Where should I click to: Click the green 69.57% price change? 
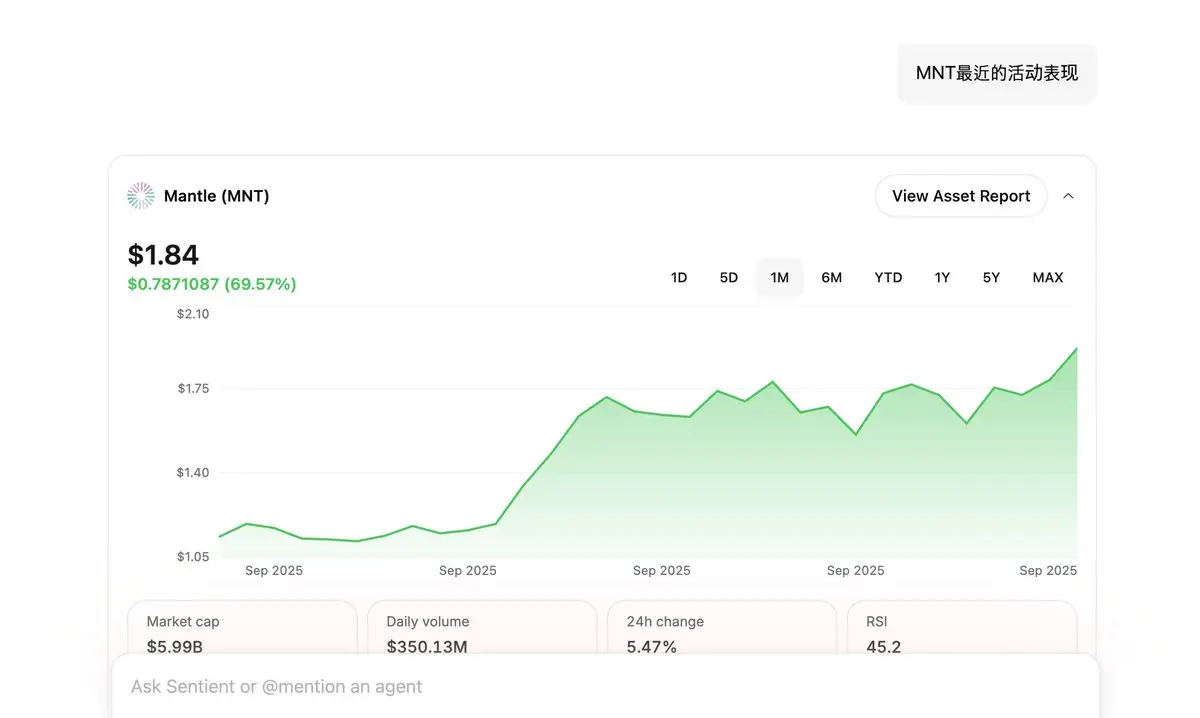[212, 285]
